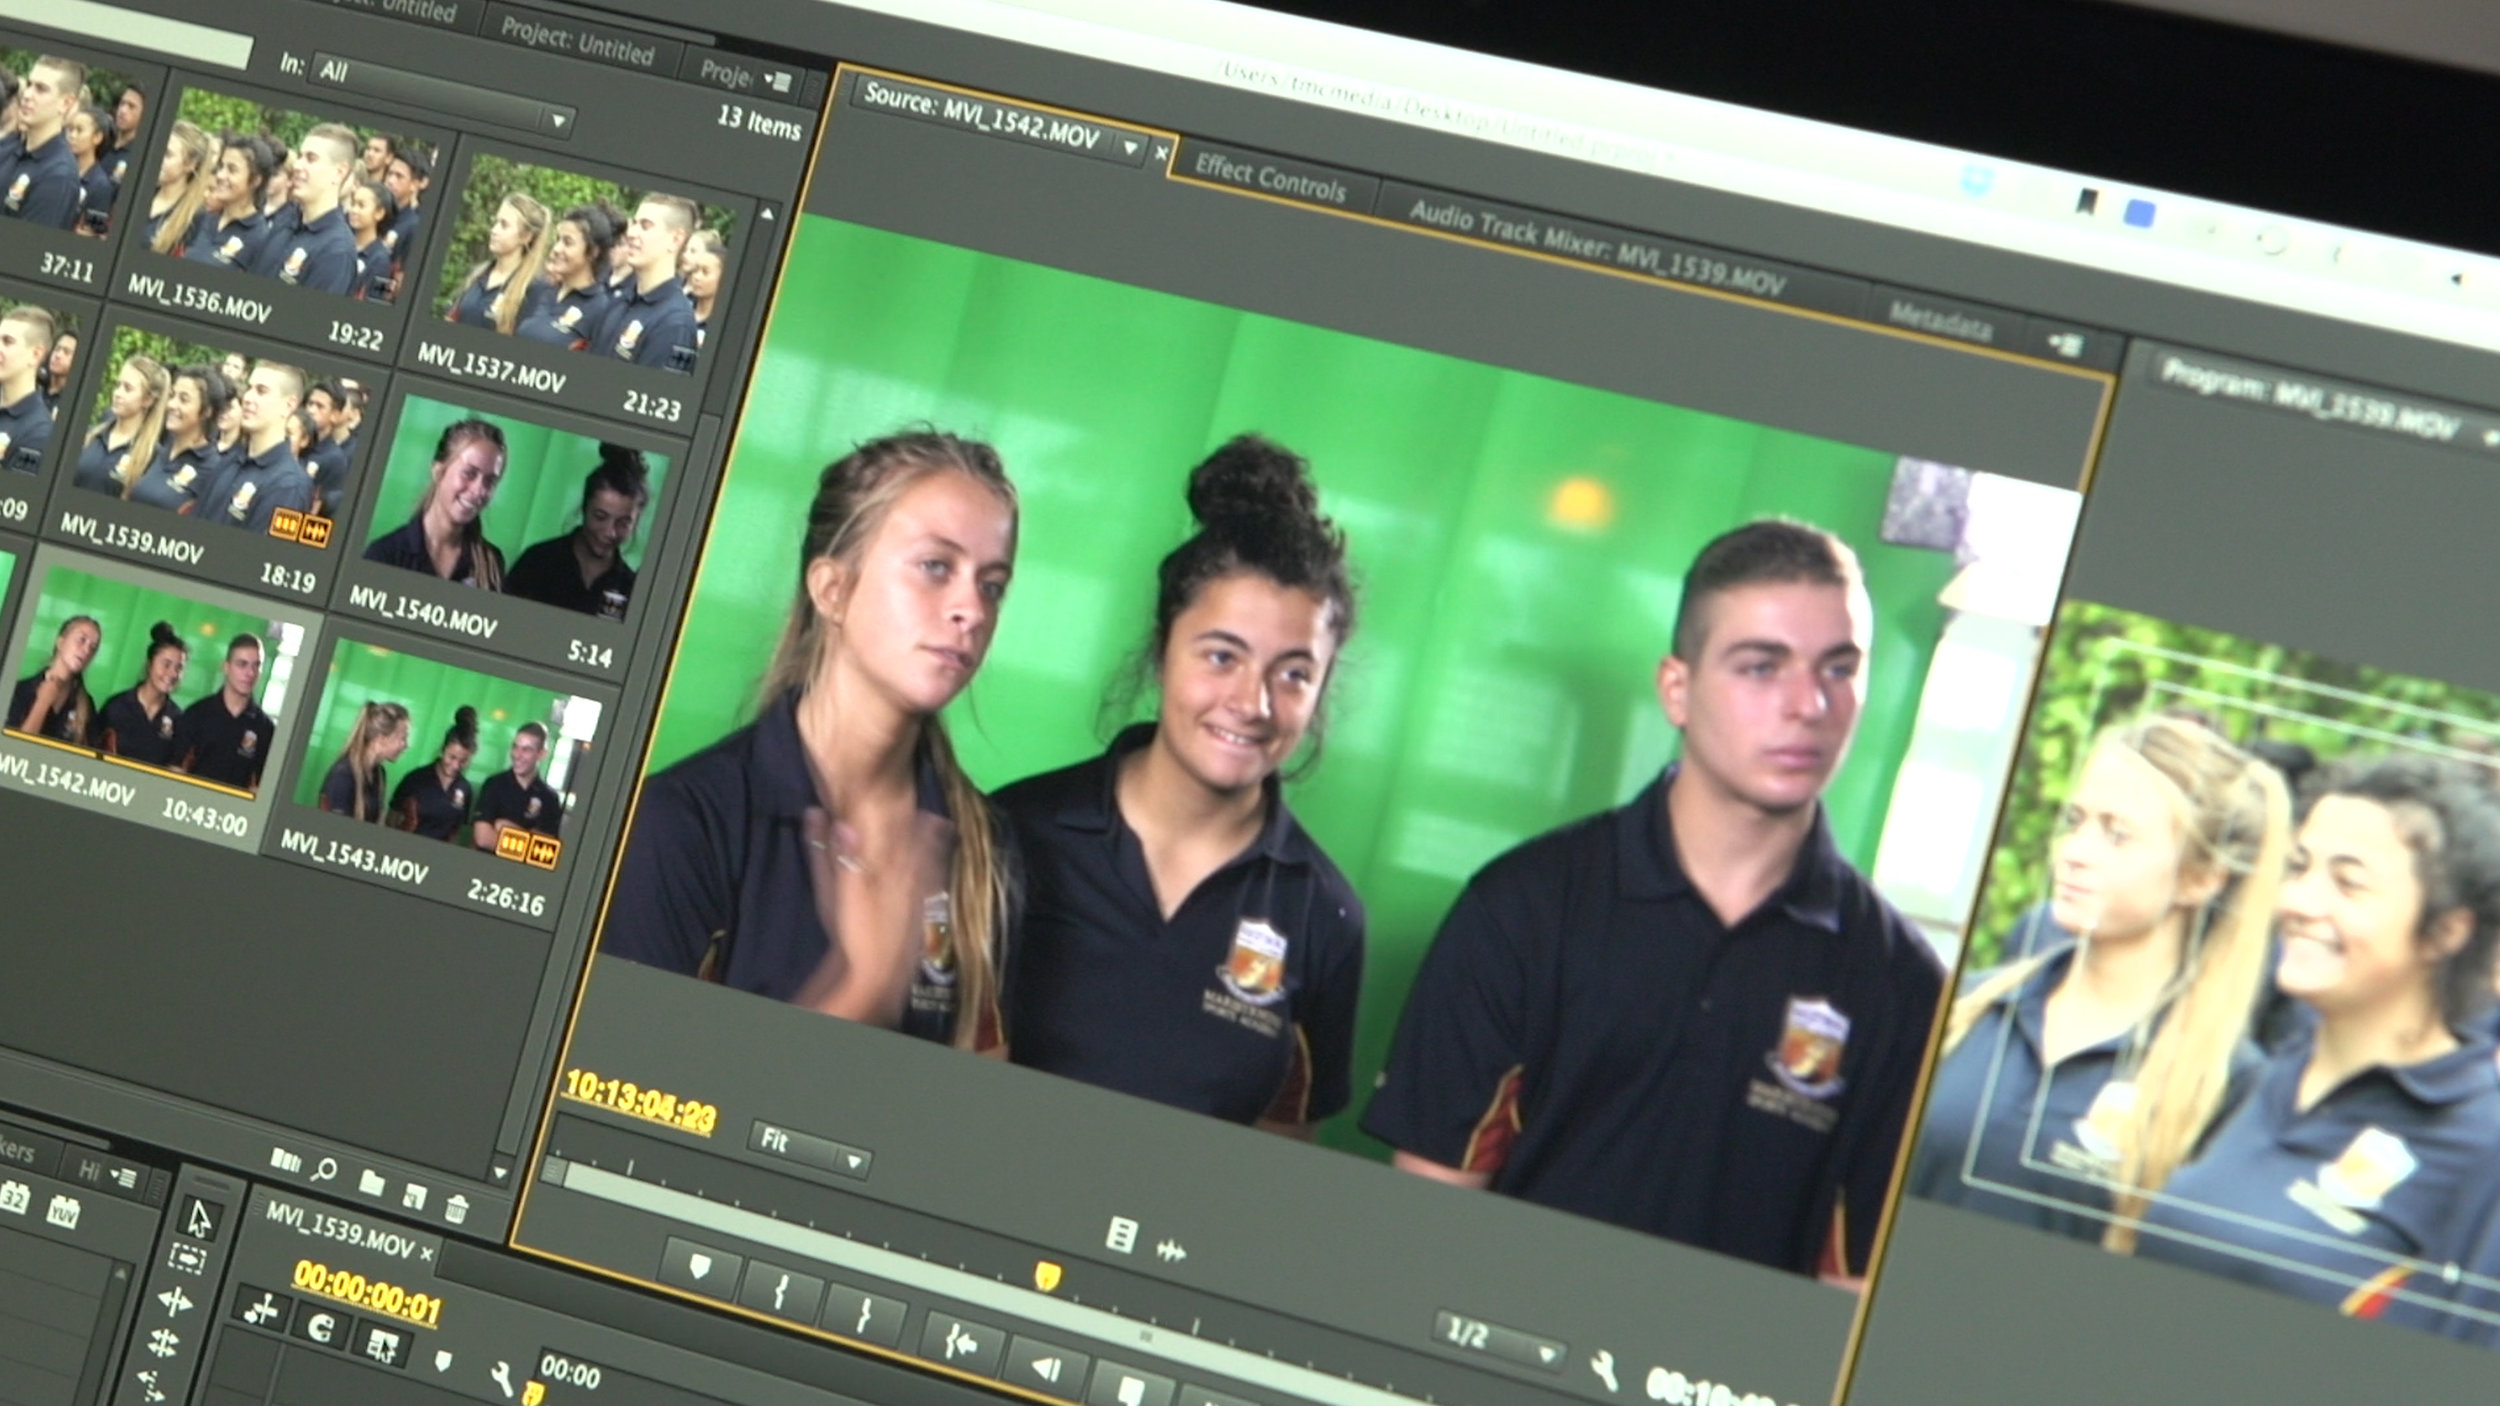
Task: Click the New Item icon in Project panel
Action: pyautogui.click(x=414, y=1195)
